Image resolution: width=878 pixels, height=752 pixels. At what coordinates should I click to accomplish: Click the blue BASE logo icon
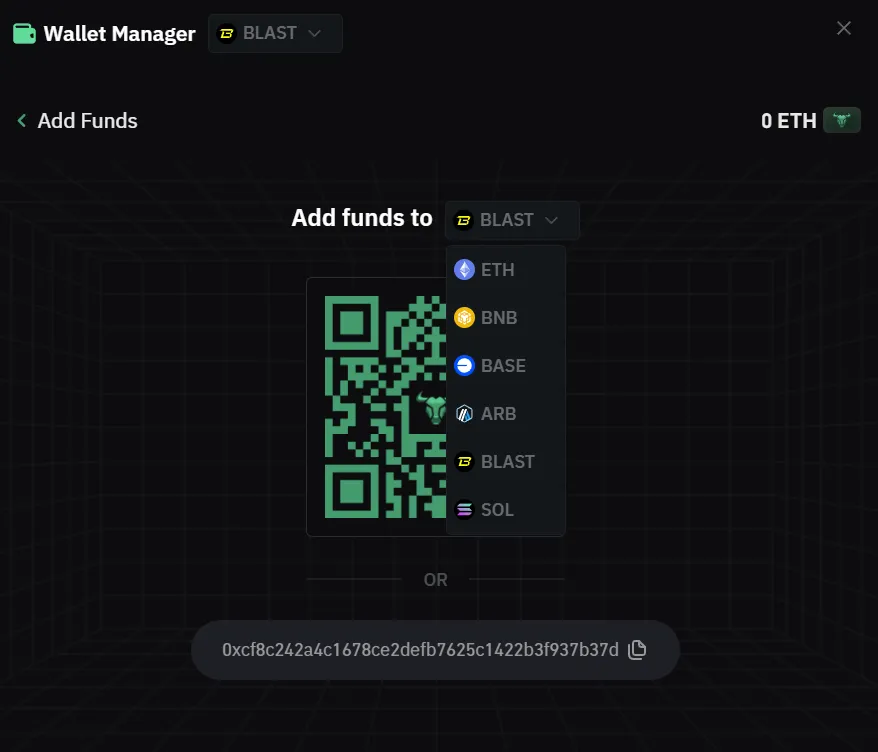click(x=464, y=366)
